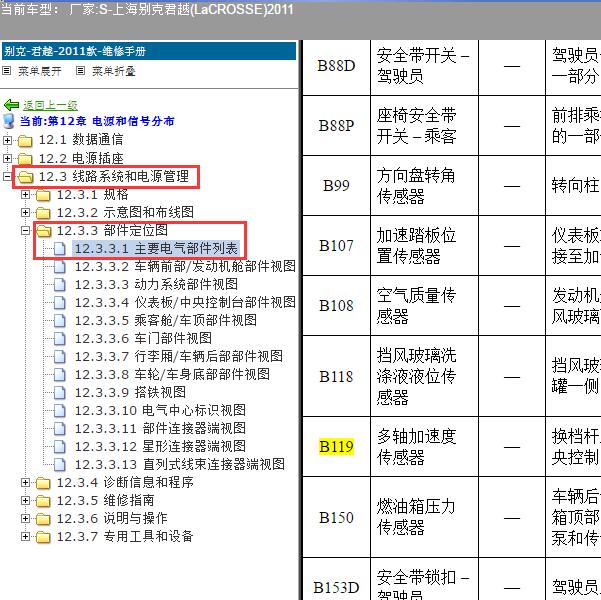Click page icon of 12.3.3.11 部件连接器端视图
601x600 pixels.
[x=59, y=429]
